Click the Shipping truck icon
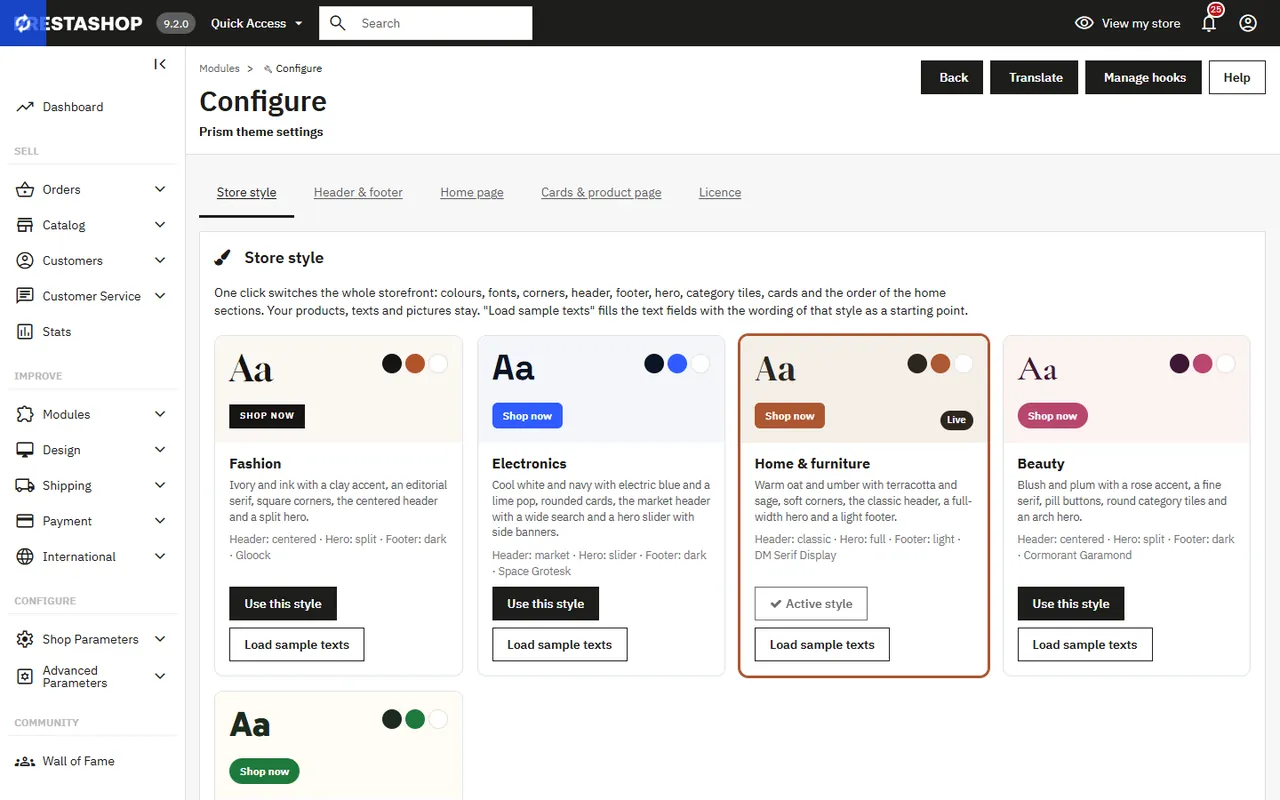The width and height of the screenshot is (1280, 800). tap(25, 486)
